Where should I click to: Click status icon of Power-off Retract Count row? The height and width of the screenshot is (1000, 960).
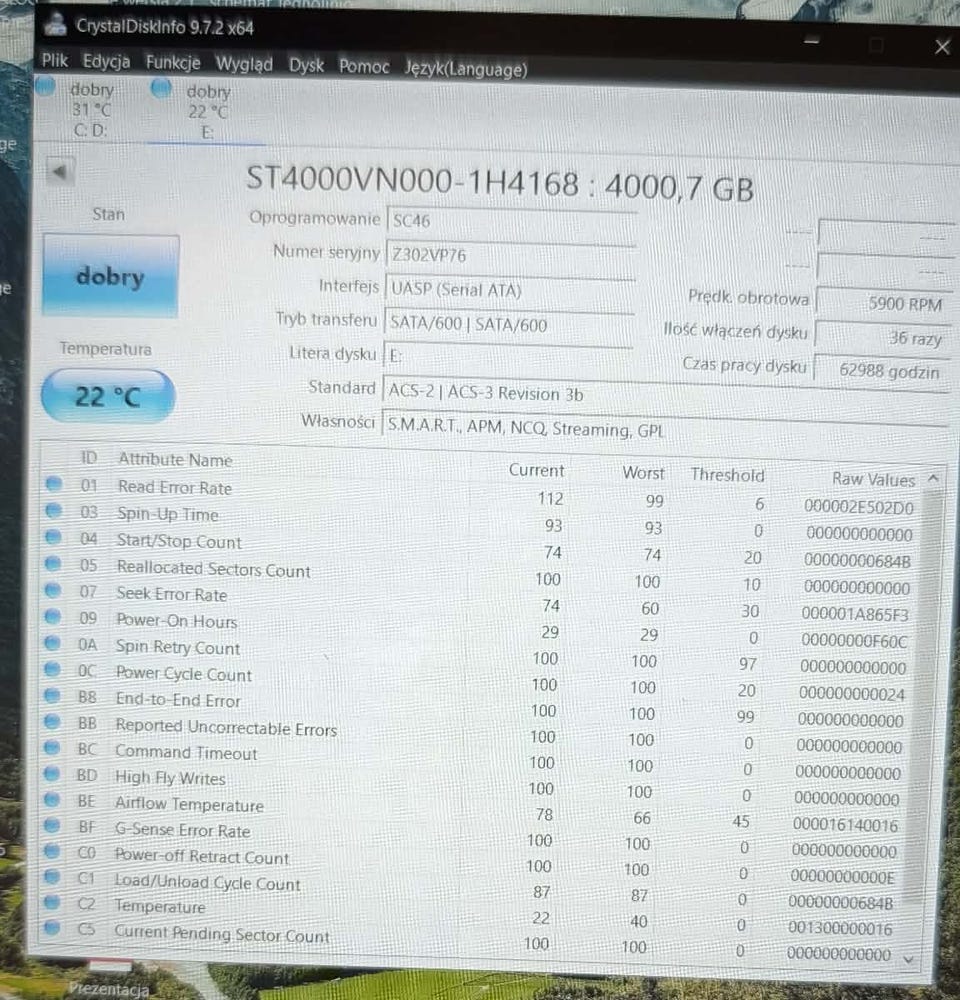tap(52, 851)
